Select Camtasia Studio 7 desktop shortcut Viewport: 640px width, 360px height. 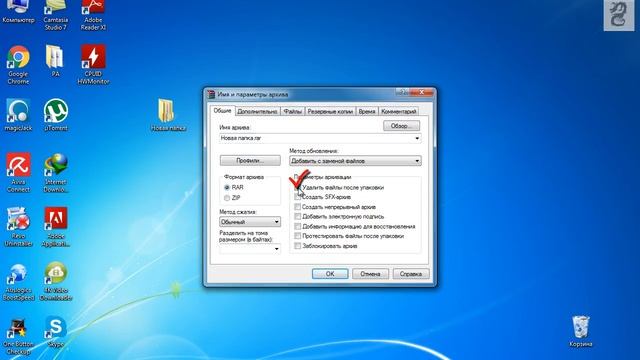tap(56, 14)
